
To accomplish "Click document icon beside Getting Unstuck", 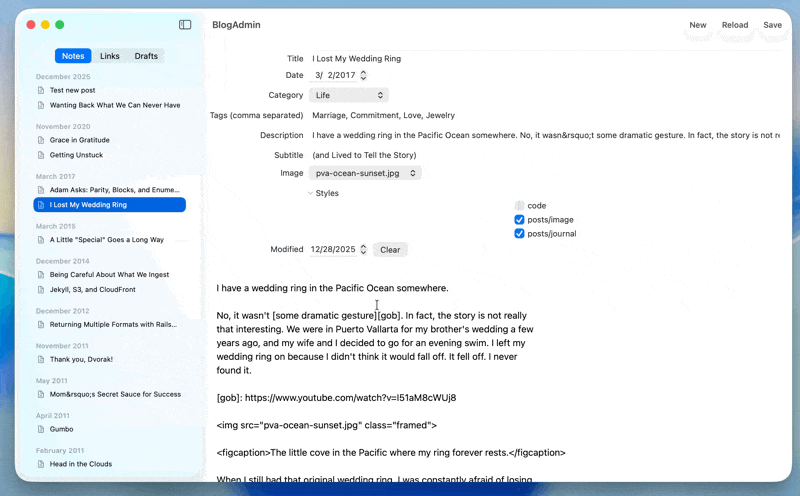I will (41, 155).
